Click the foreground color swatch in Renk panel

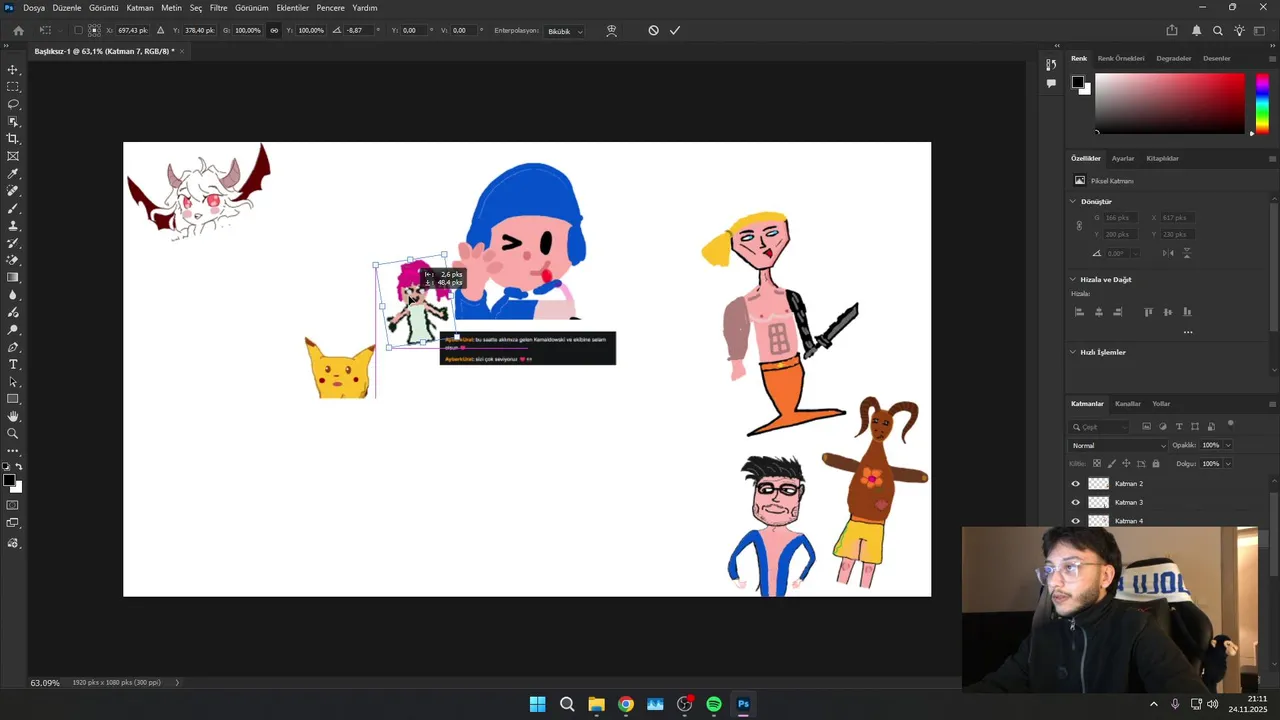click(1078, 82)
